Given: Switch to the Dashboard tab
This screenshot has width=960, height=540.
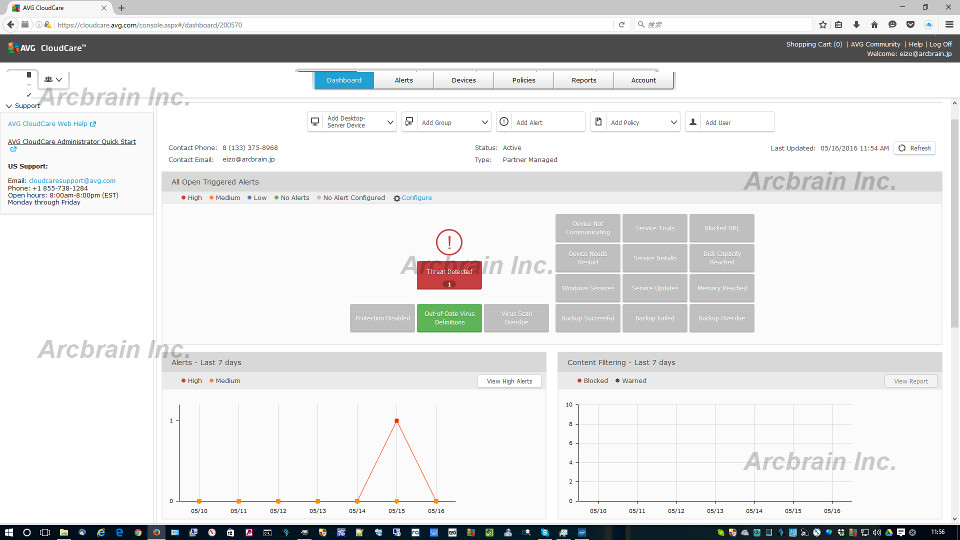Looking at the screenshot, I should coord(343,80).
